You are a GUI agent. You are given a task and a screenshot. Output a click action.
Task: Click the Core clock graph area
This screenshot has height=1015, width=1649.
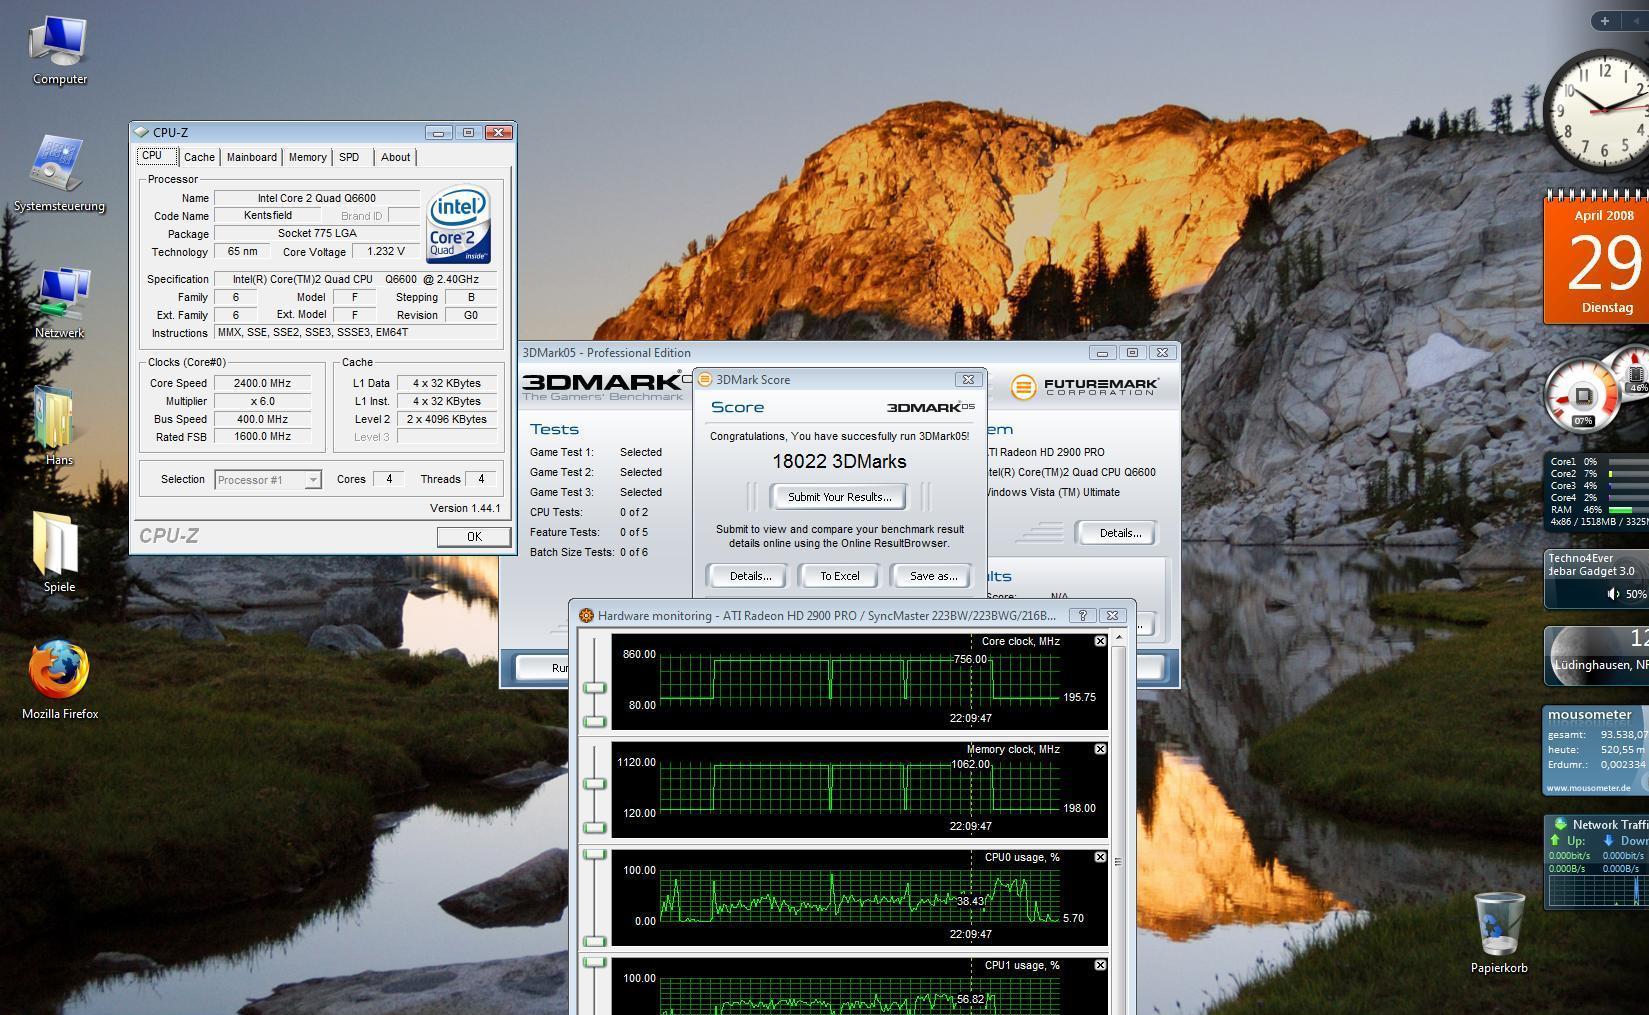859,680
